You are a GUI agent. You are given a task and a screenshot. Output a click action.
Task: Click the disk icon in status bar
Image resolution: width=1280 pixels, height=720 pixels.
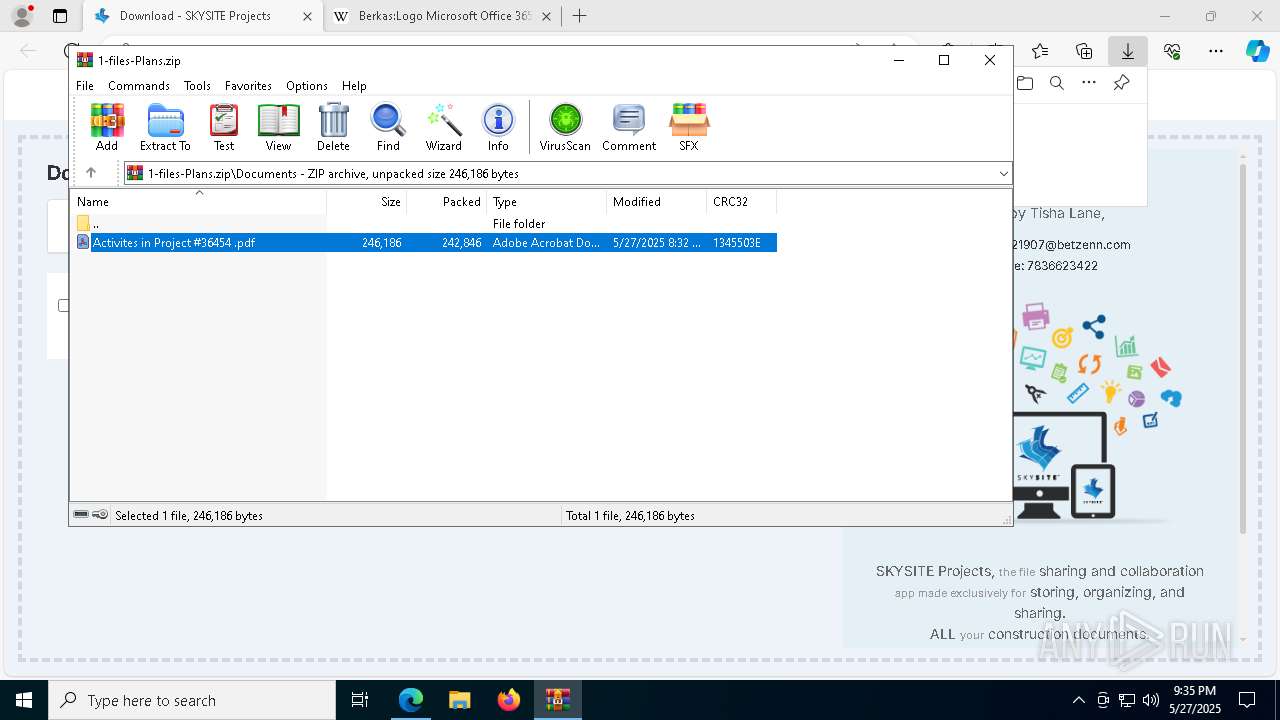point(81,515)
